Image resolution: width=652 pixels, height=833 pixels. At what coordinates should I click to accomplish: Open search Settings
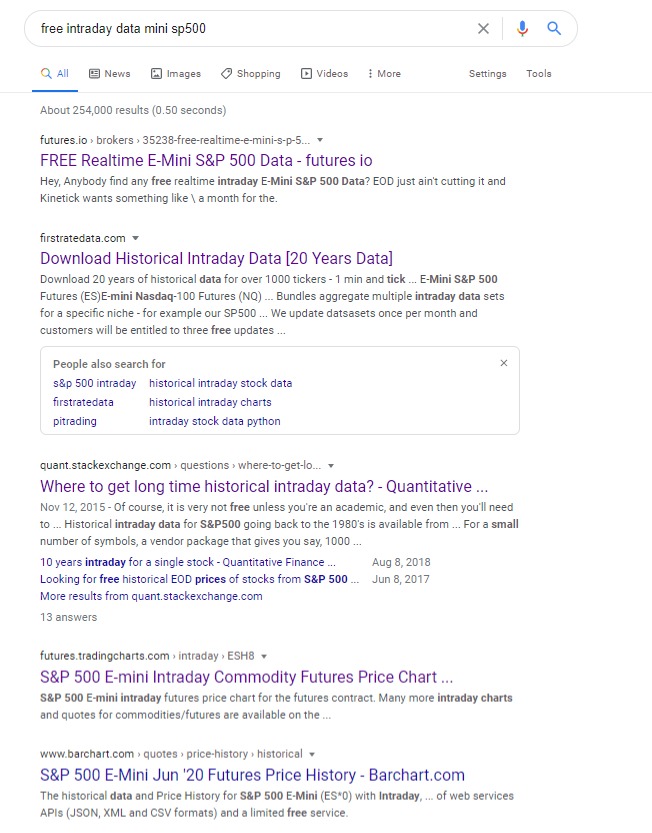tap(487, 73)
